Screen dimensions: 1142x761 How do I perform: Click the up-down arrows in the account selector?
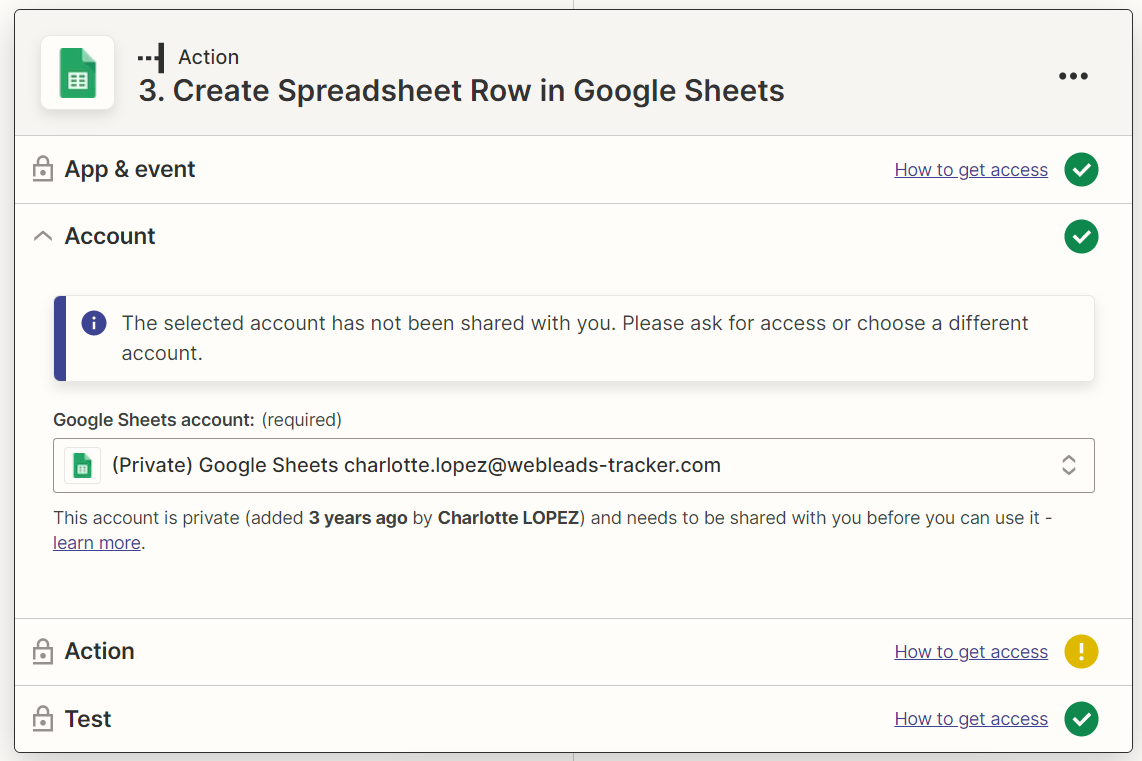click(1068, 465)
